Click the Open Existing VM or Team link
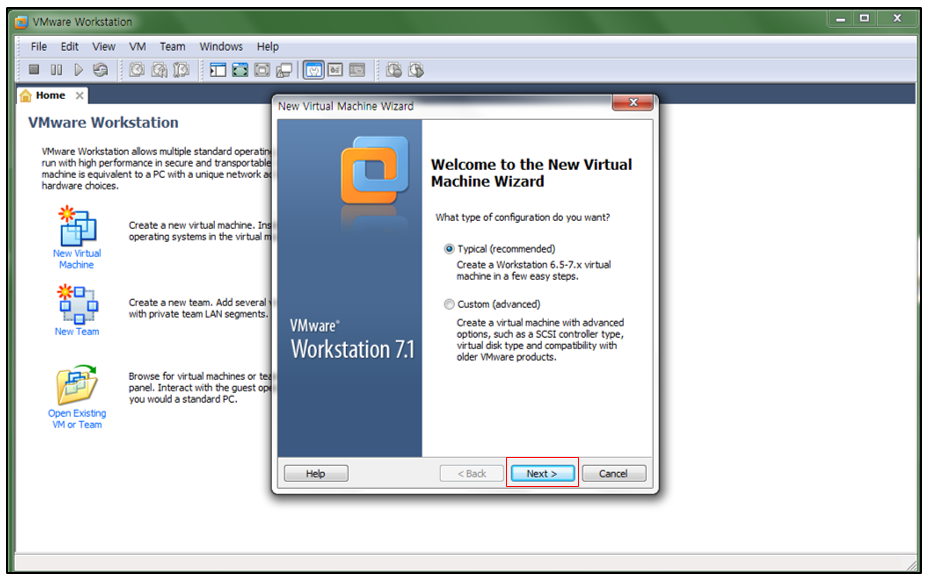 tap(77, 419)
